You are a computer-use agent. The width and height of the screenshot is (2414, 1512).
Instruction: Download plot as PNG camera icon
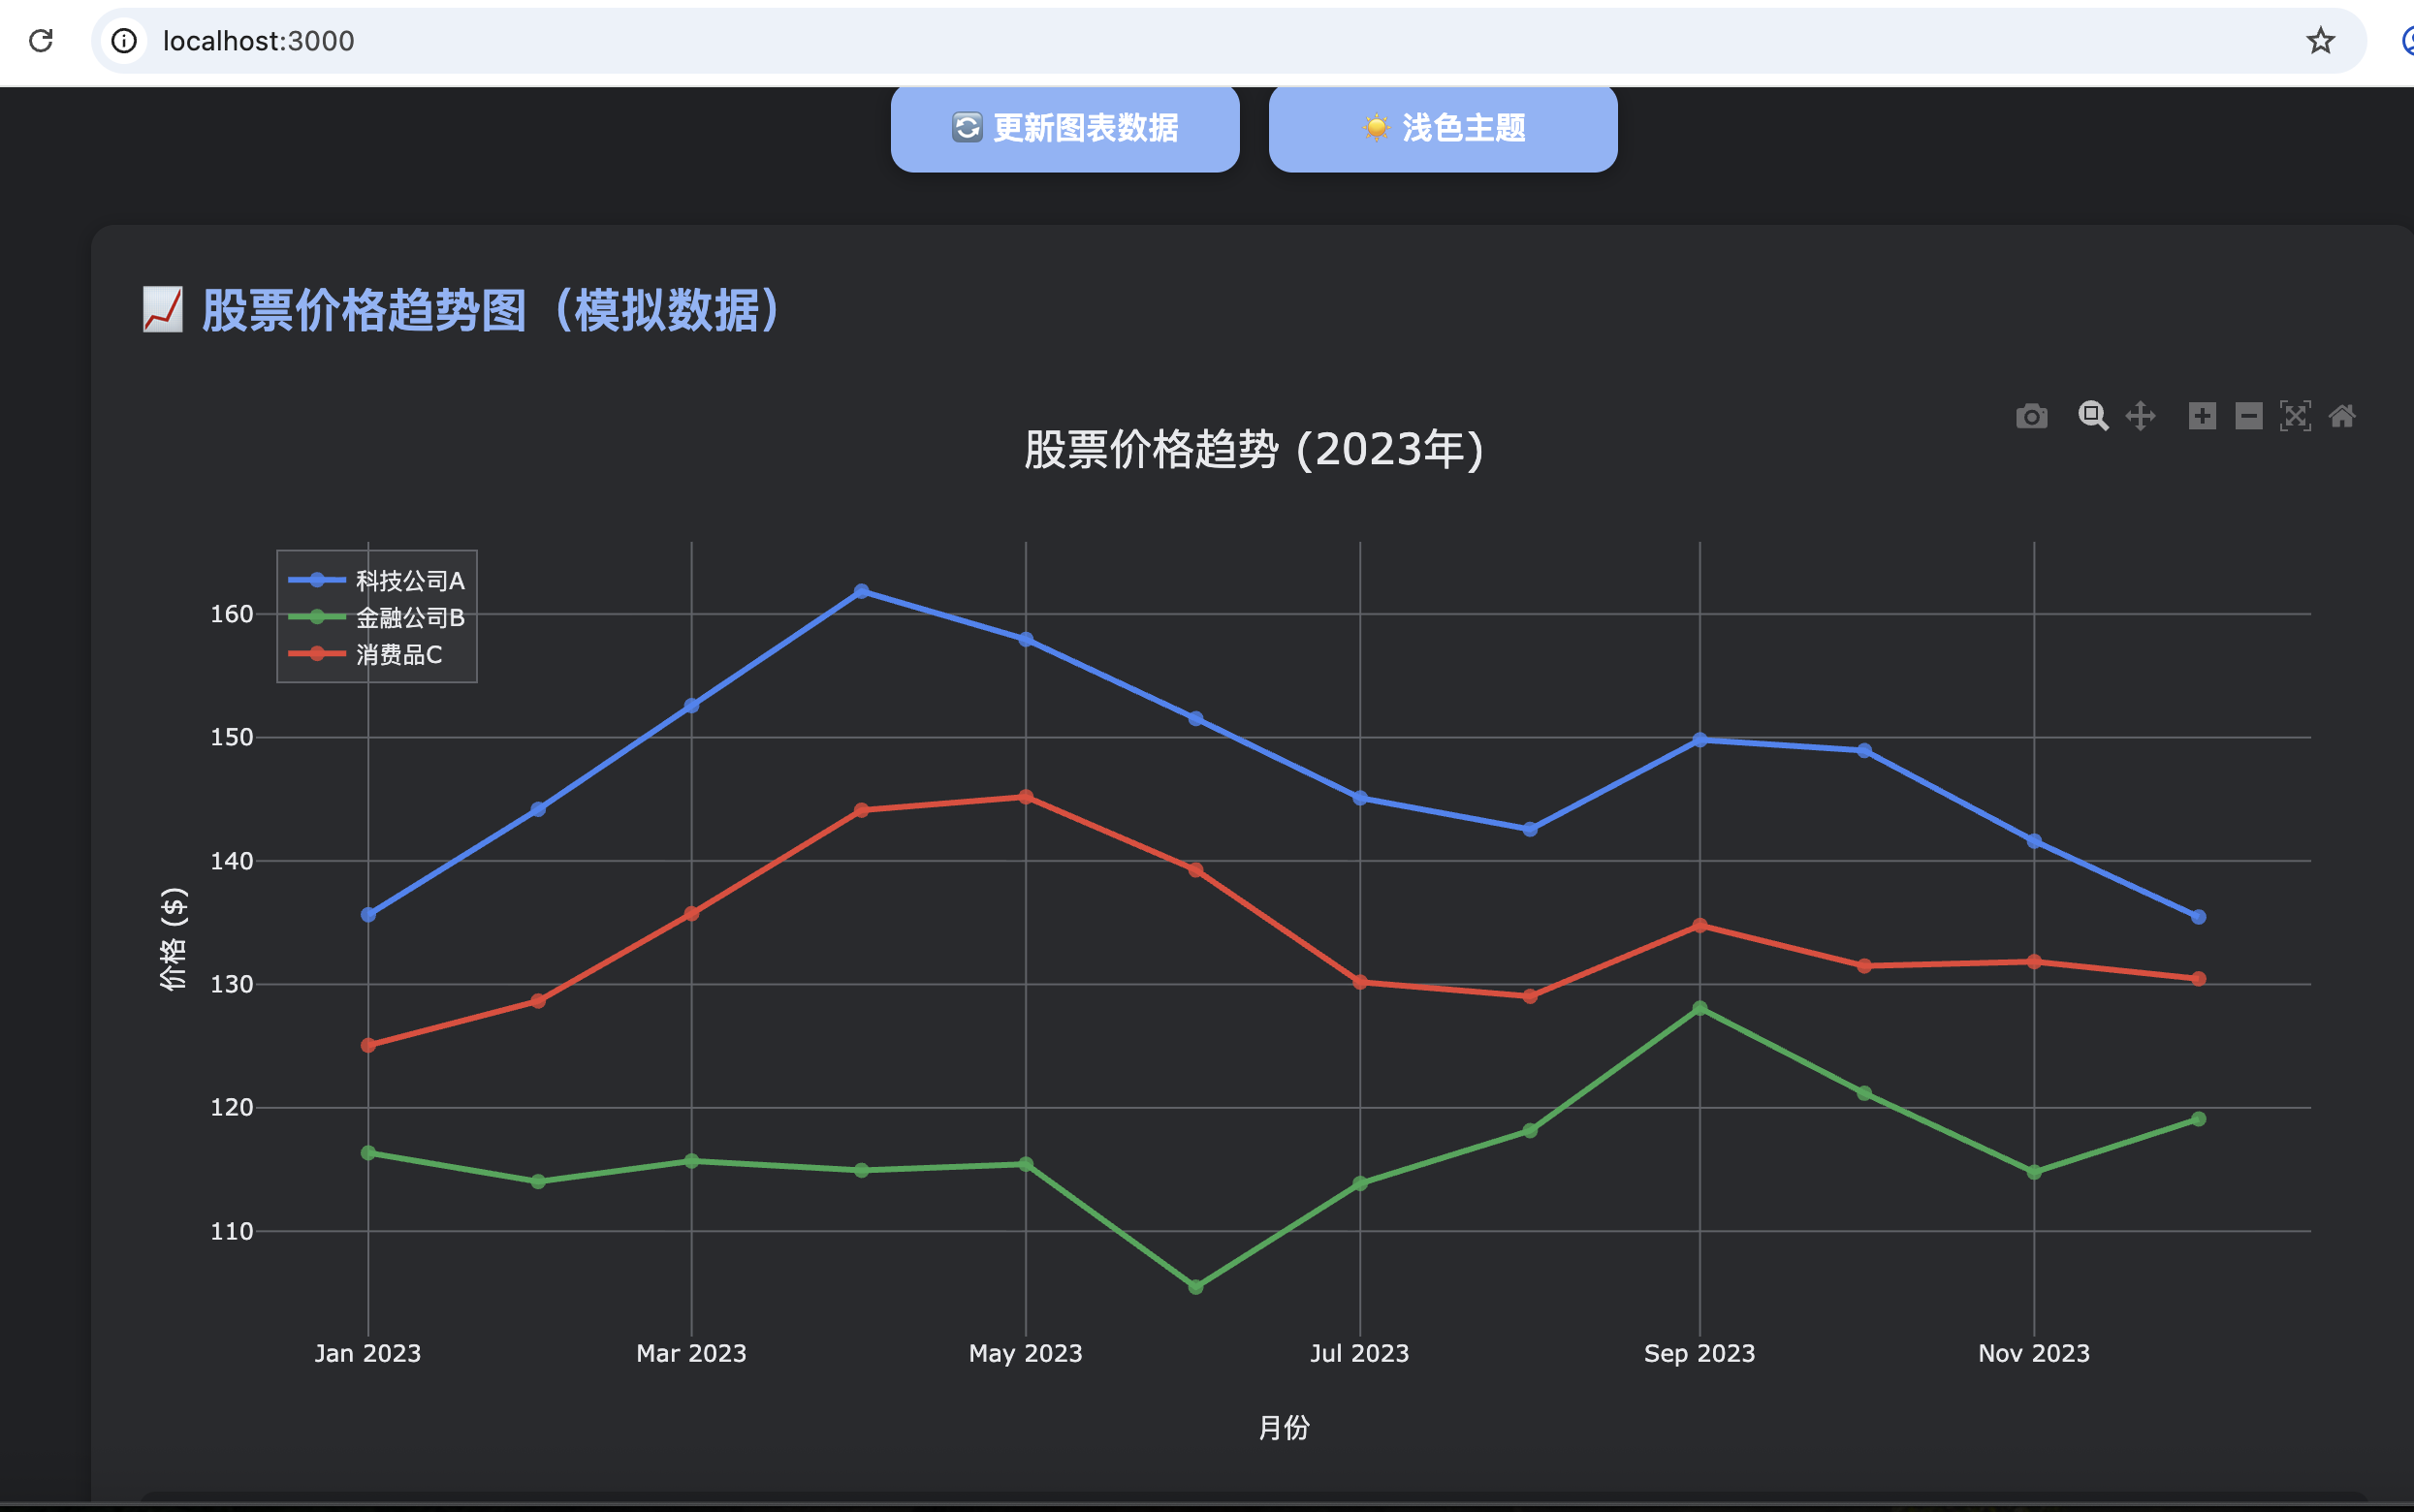[2031, 416]
